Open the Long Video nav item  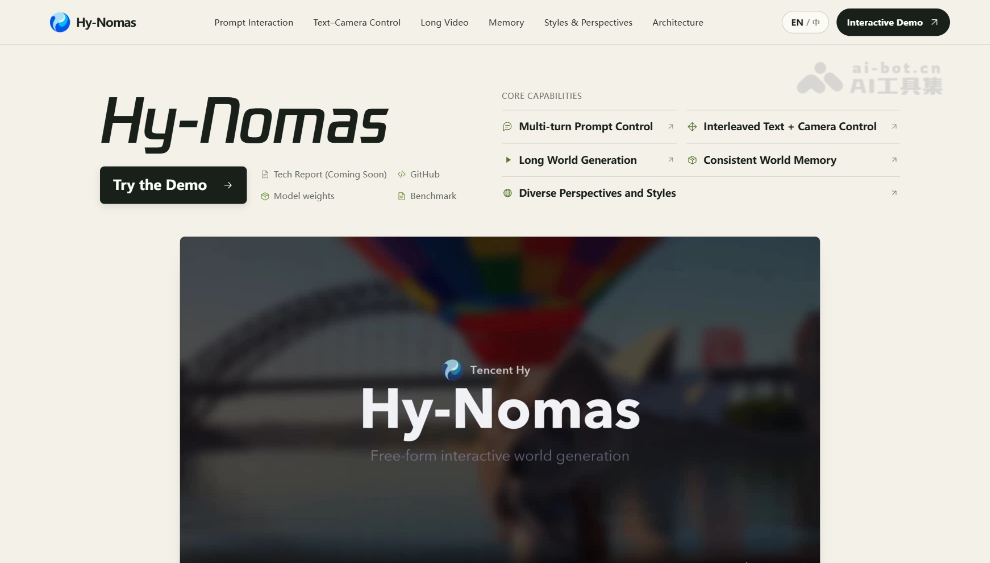pos(444,23)
